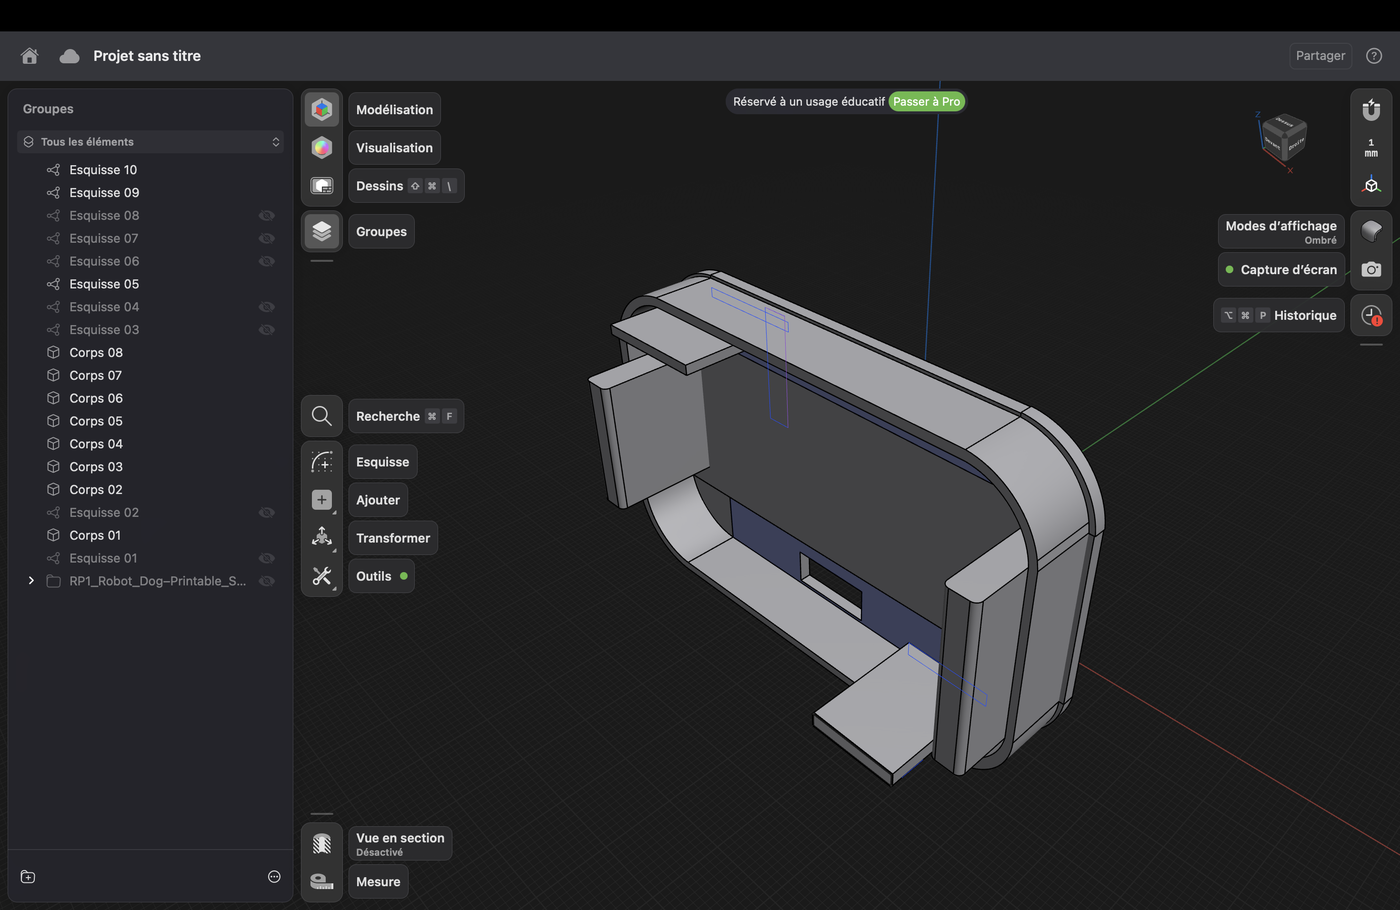
Task: Open the Tous les éléments filter dropdown
Action: click(x=151, y=142)
